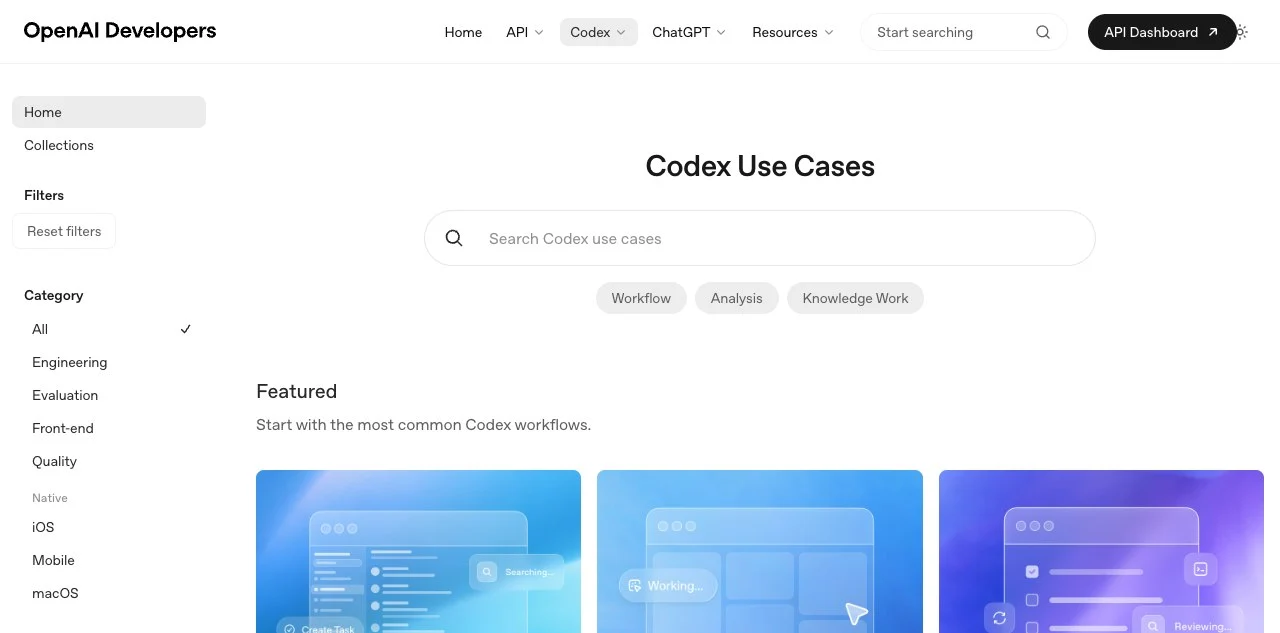Expand the ChatGPT dropdown menu

pyautogui.click(x=689, y=32)
